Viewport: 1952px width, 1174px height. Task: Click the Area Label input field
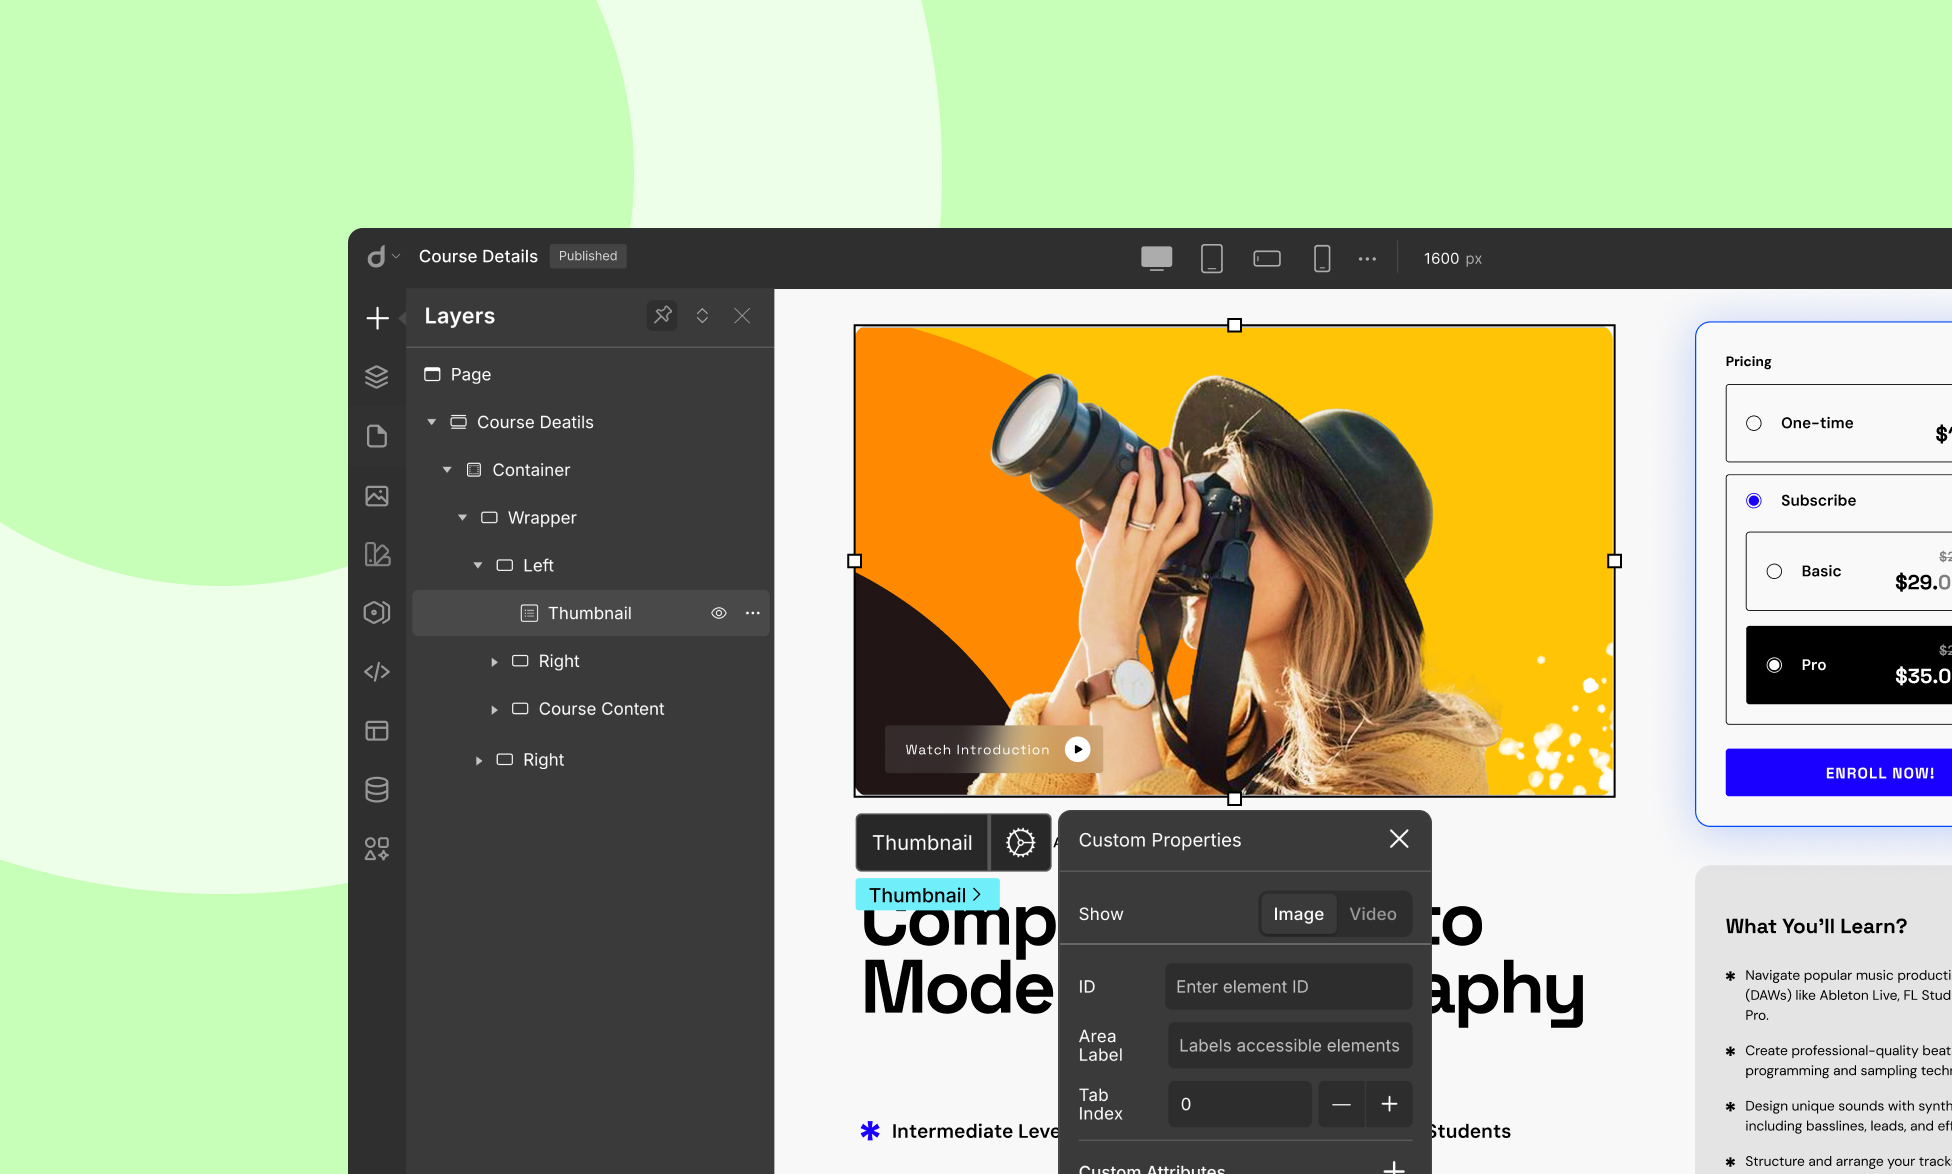[x=1289, y=1046]
